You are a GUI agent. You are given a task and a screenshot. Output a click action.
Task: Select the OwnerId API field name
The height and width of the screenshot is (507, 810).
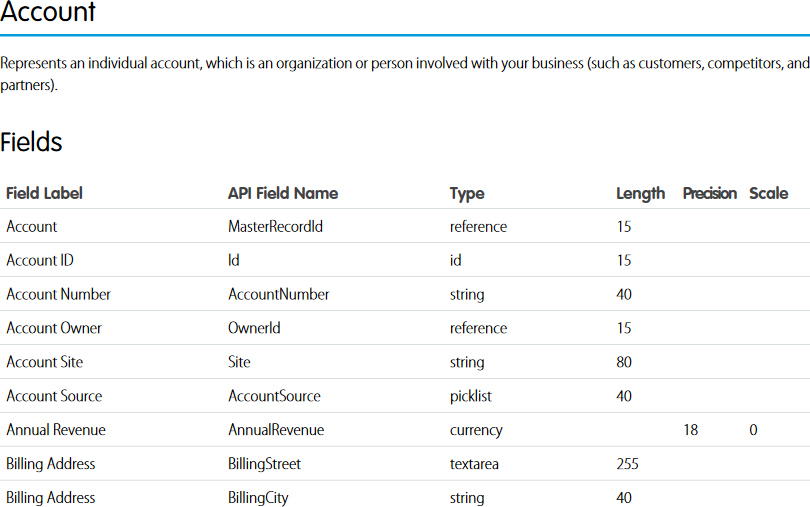254,329
